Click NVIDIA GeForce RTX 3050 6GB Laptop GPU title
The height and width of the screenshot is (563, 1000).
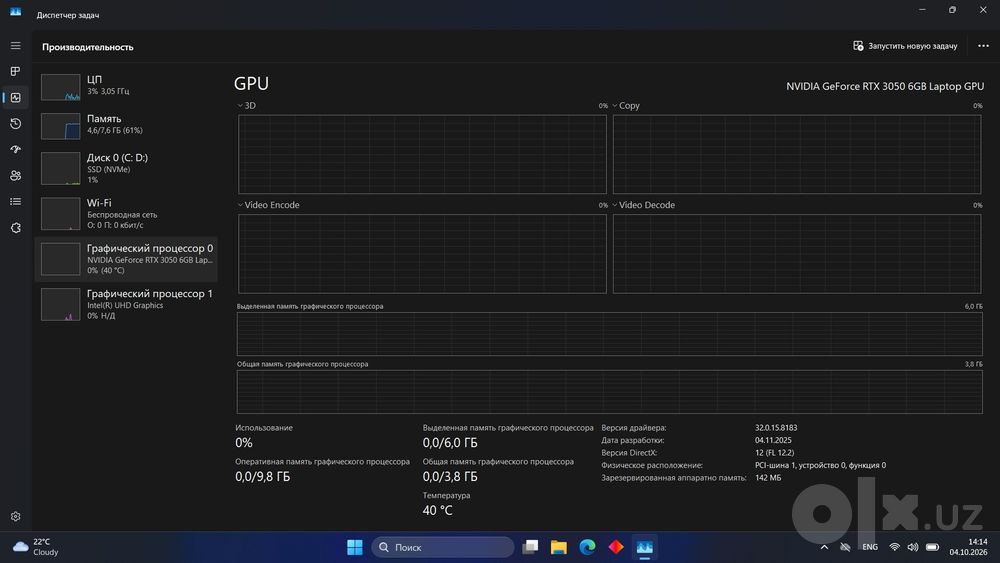885,86
